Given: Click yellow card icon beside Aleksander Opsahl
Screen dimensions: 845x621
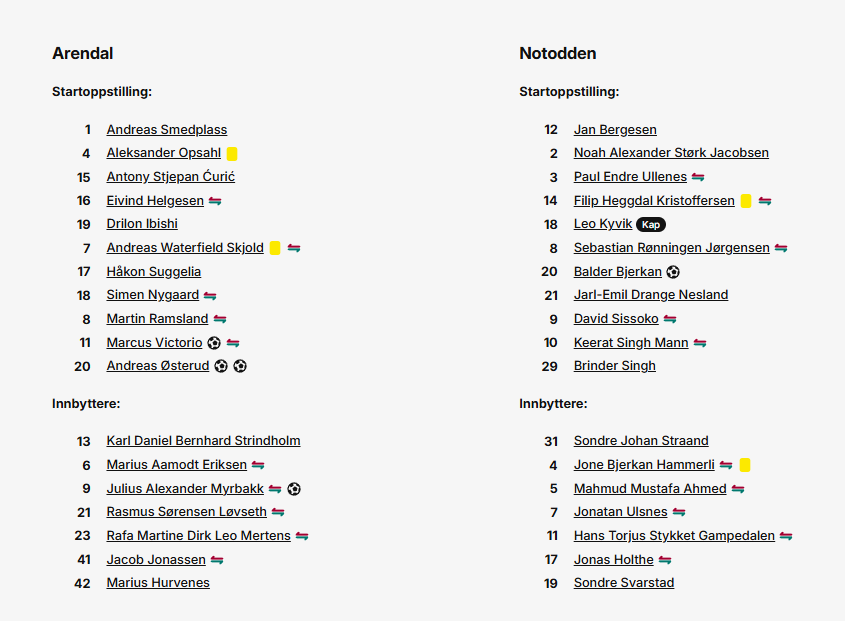Looking at the screenshot, I should point(232,154).
